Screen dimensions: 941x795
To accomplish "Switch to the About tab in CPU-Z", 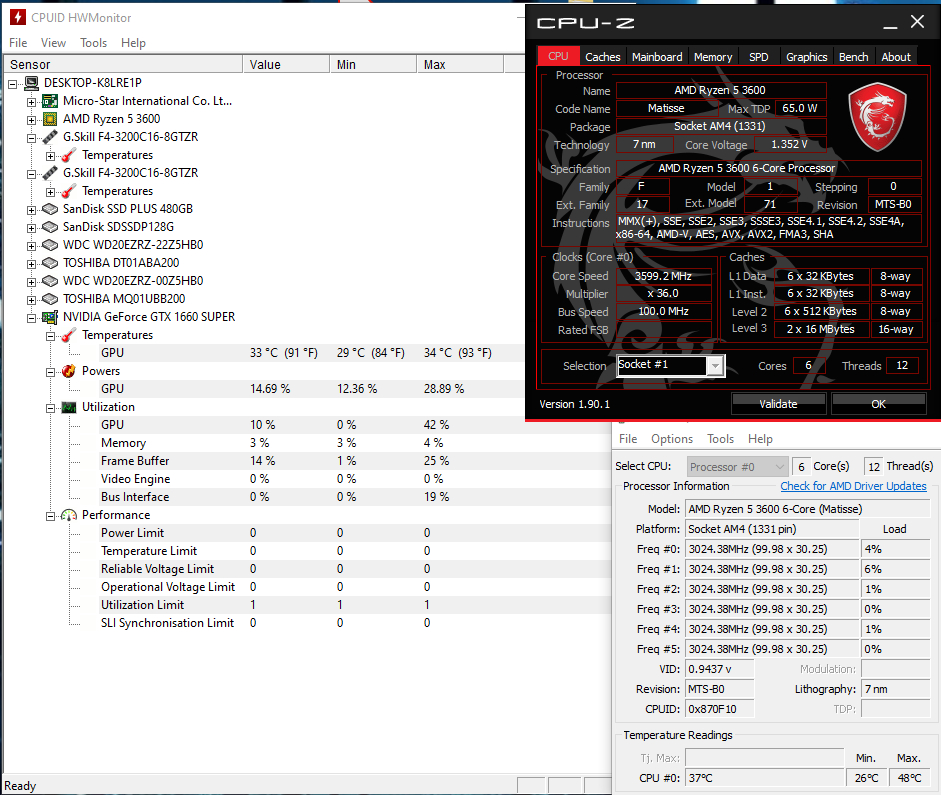I will pos(896,56).
